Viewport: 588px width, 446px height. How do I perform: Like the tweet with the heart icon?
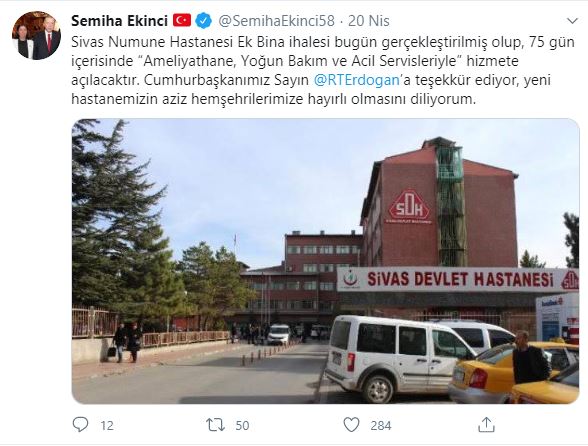point(351,425)
